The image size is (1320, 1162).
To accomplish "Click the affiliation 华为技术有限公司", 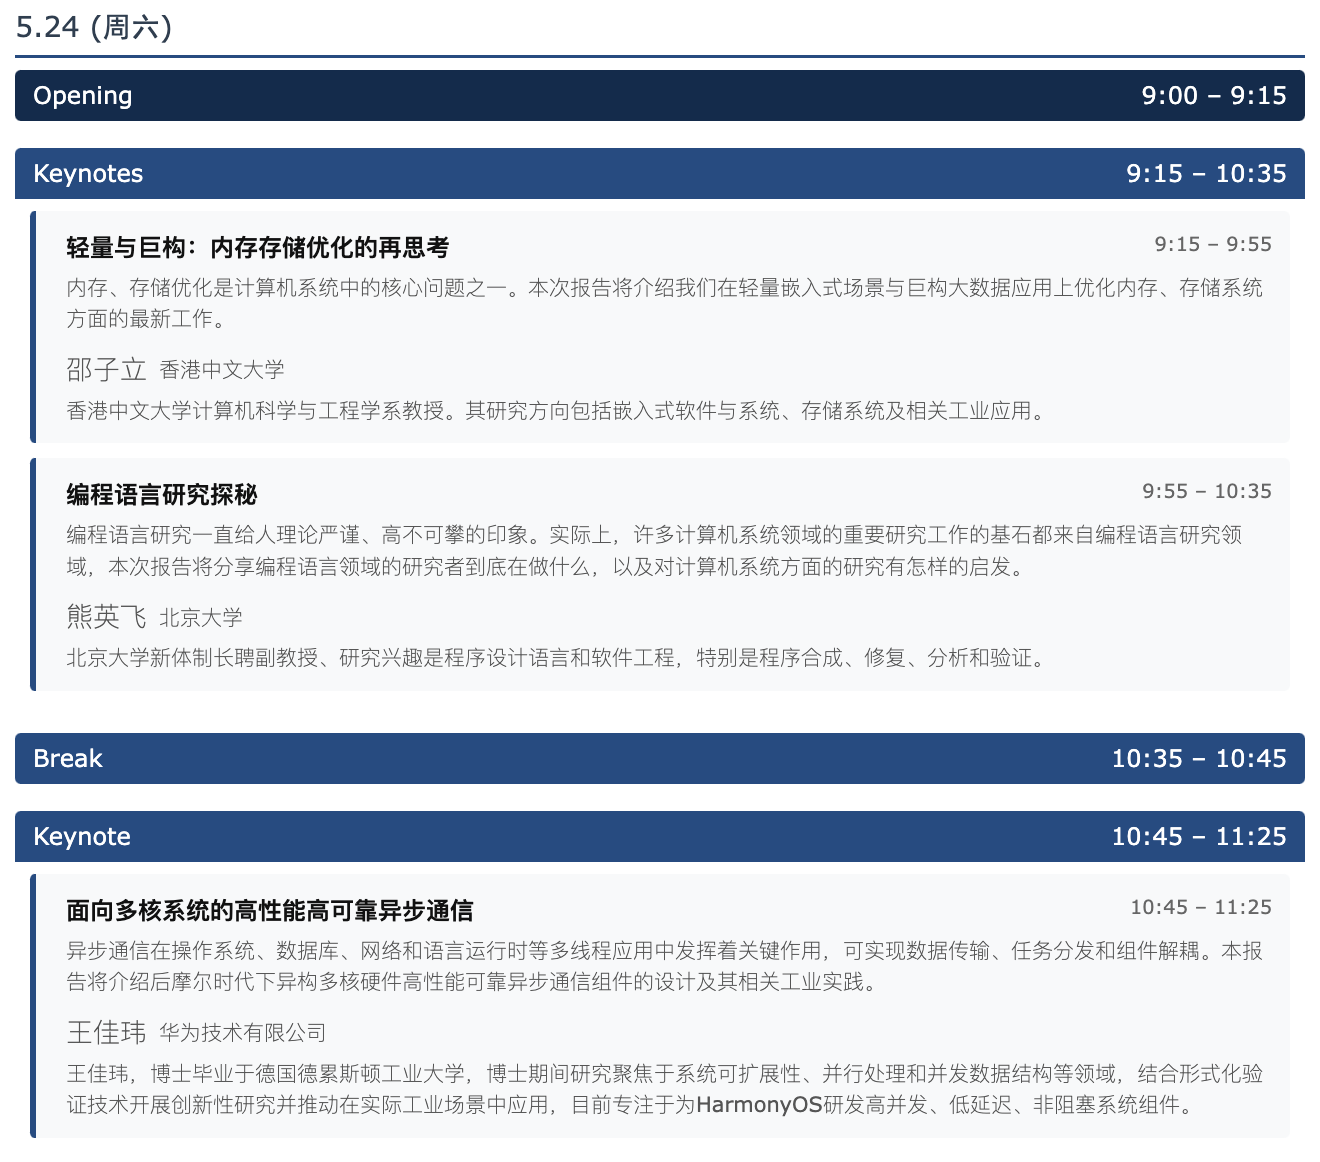I will coord(243,1033).
